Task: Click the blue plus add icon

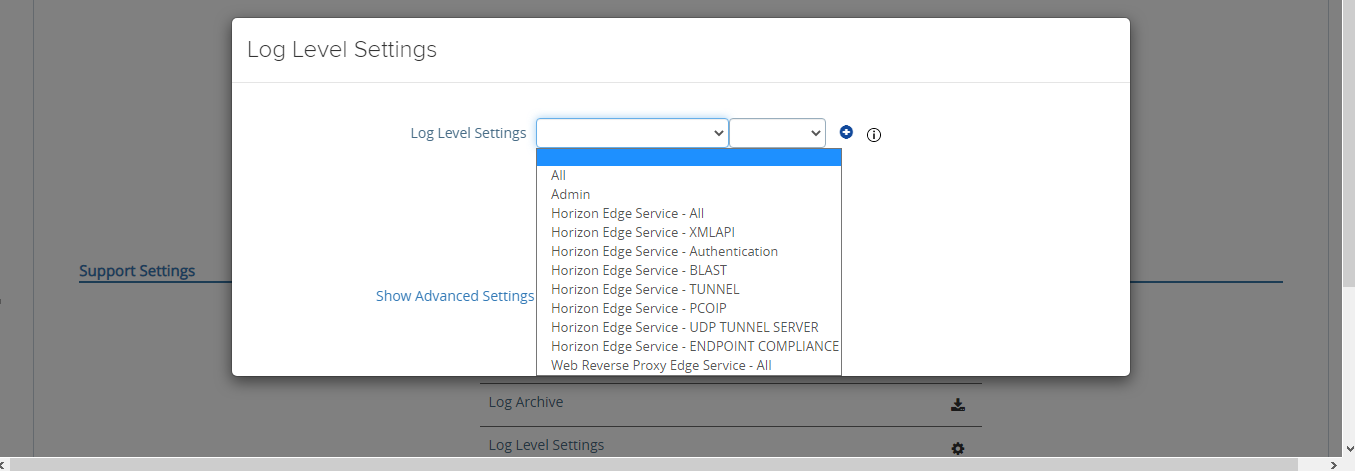Action: tap(846, 132)
